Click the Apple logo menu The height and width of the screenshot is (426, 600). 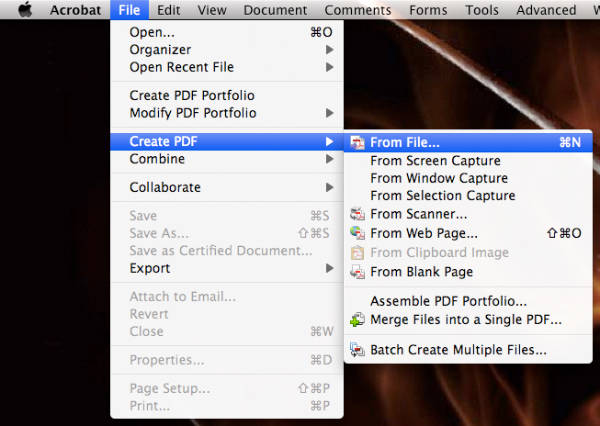[x=25, y=10]
